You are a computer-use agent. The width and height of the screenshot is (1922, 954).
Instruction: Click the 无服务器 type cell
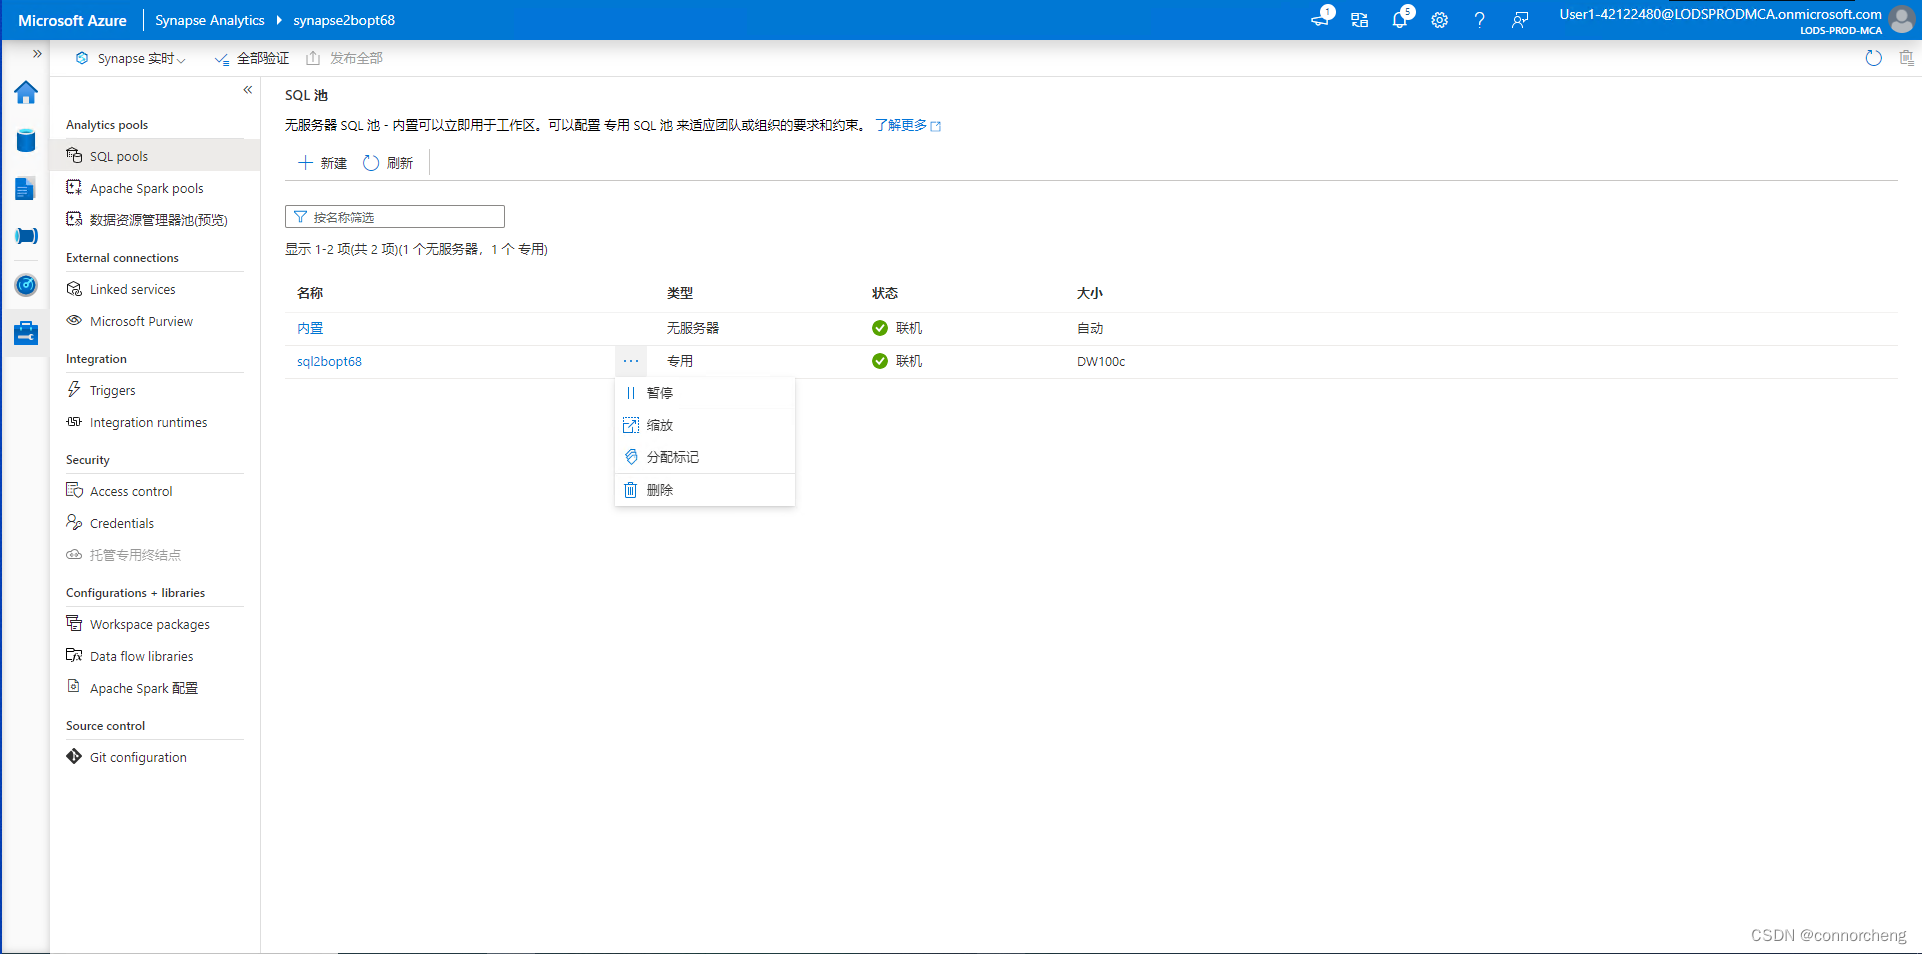point(693,328)
